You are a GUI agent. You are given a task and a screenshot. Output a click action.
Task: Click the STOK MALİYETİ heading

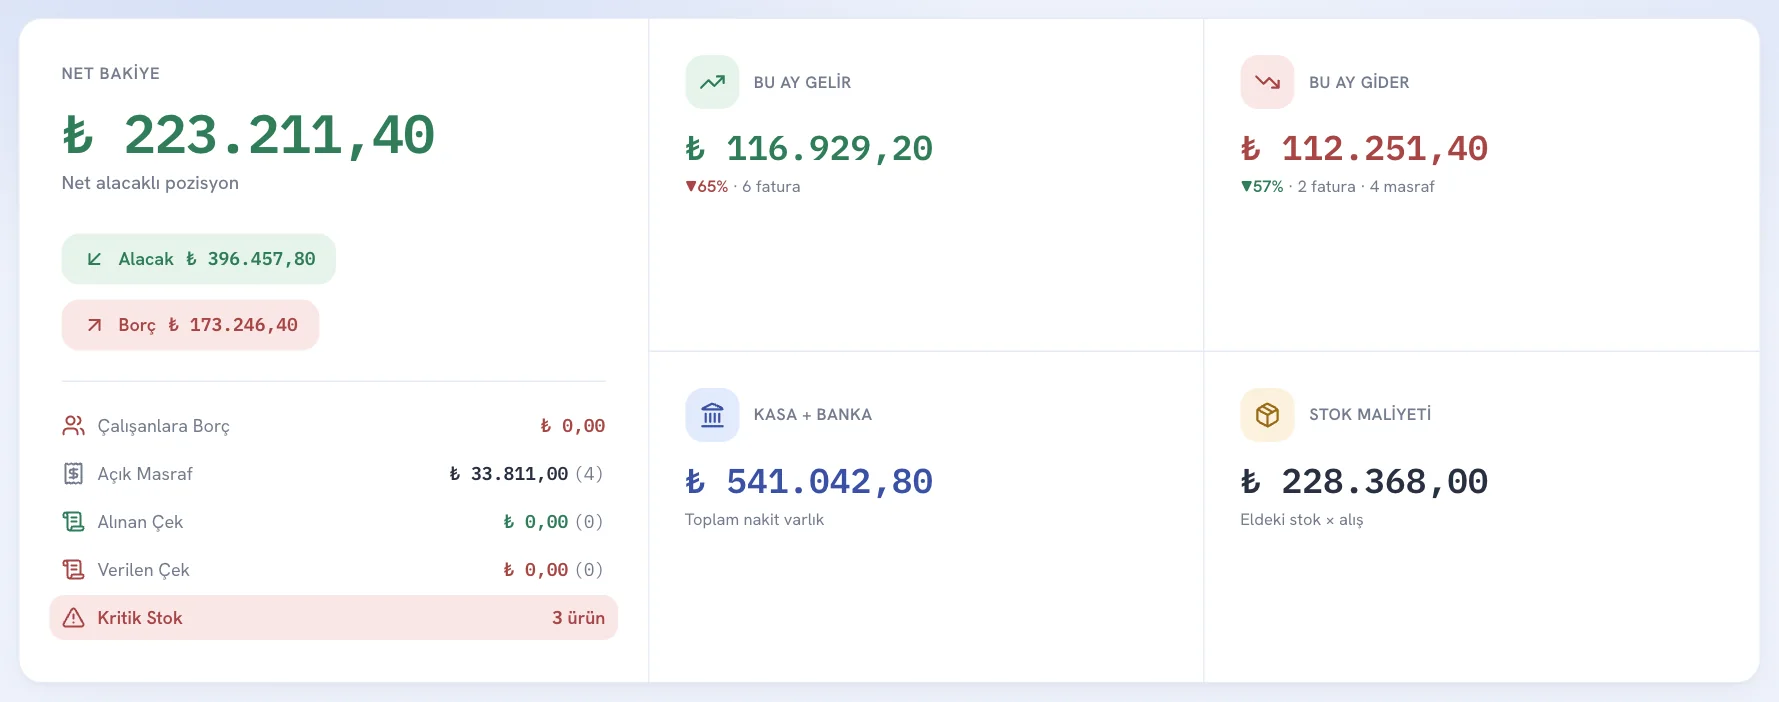(x=1370, y=415)
